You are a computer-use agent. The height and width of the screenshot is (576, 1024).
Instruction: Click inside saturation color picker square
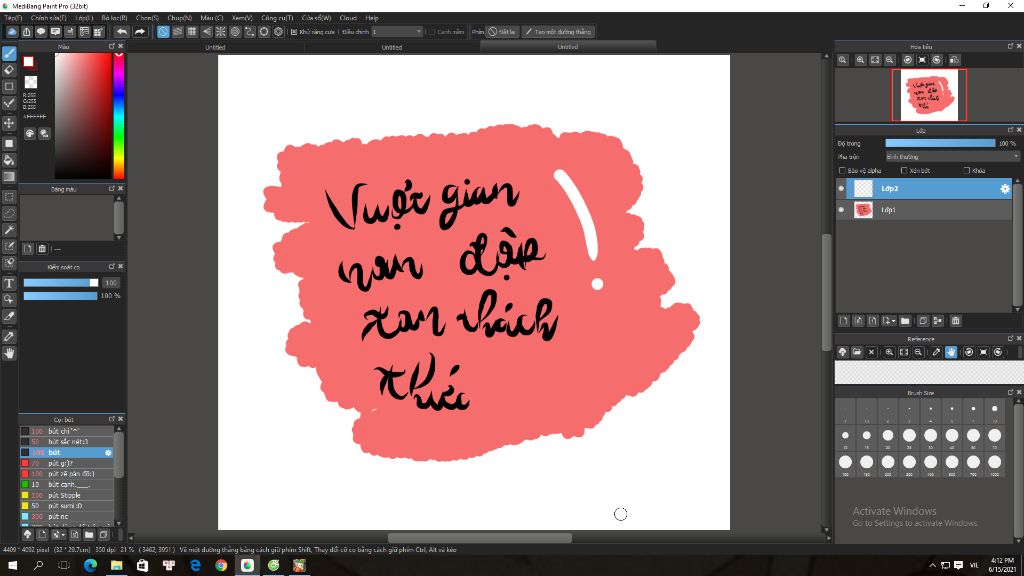83,116
